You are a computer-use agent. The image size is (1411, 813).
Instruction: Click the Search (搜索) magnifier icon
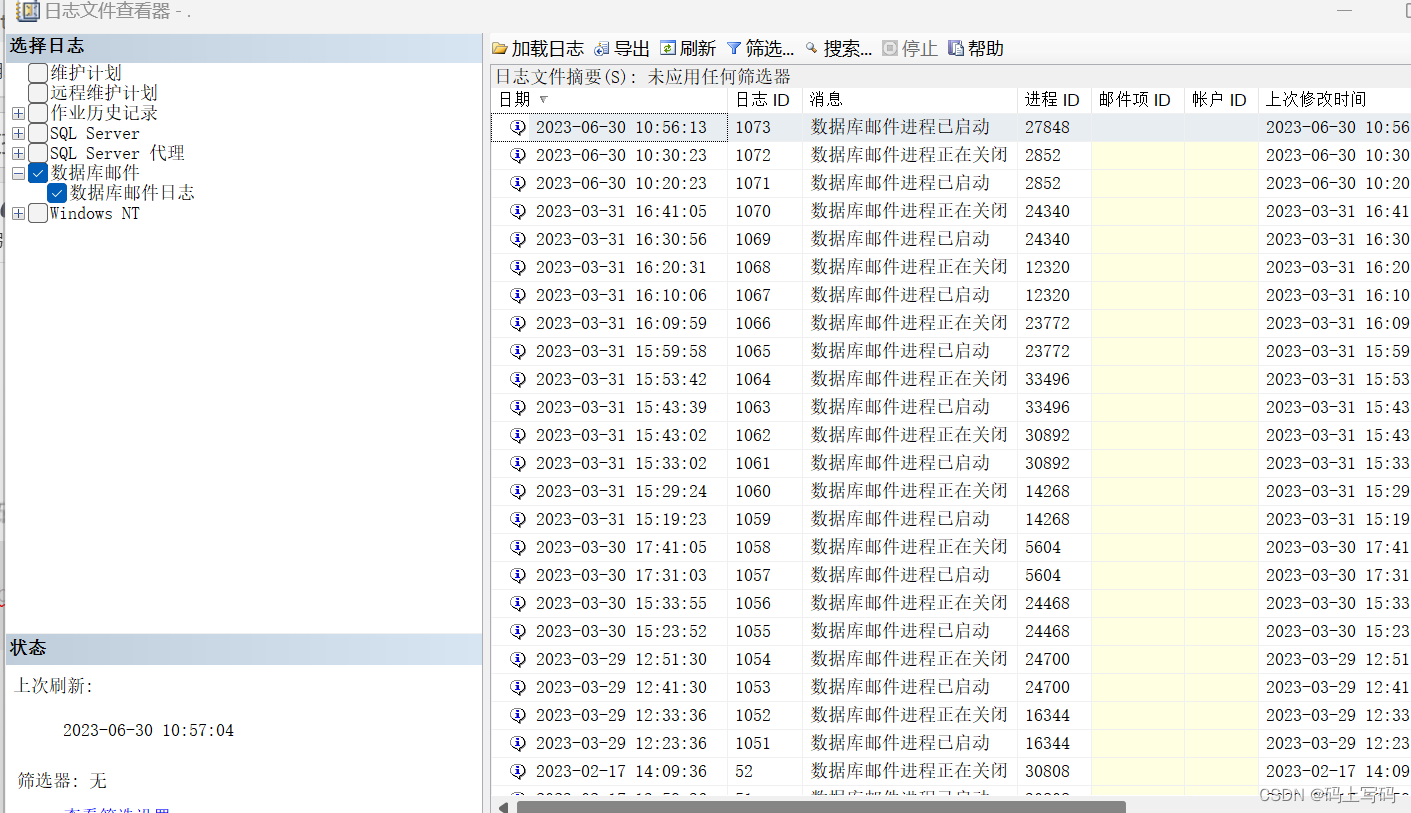pyautogui.click(x=812, y=48)
